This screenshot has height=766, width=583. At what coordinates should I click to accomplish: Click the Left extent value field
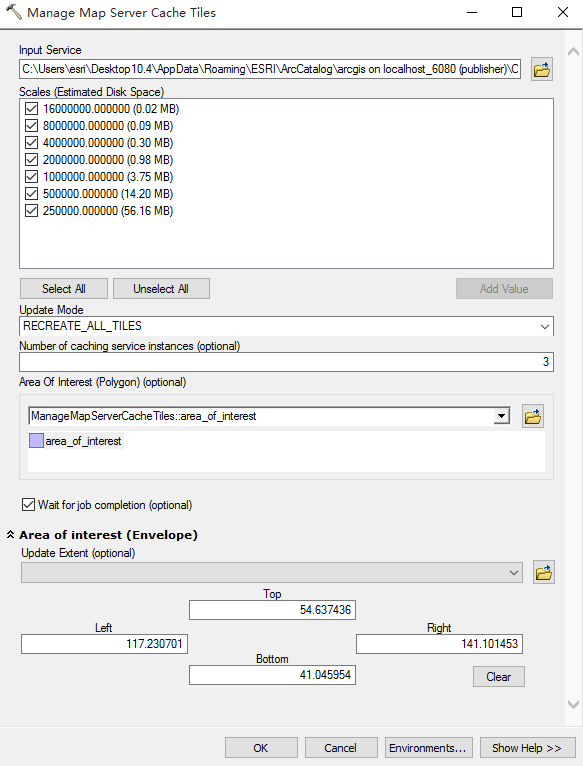(x=104, y=644)
